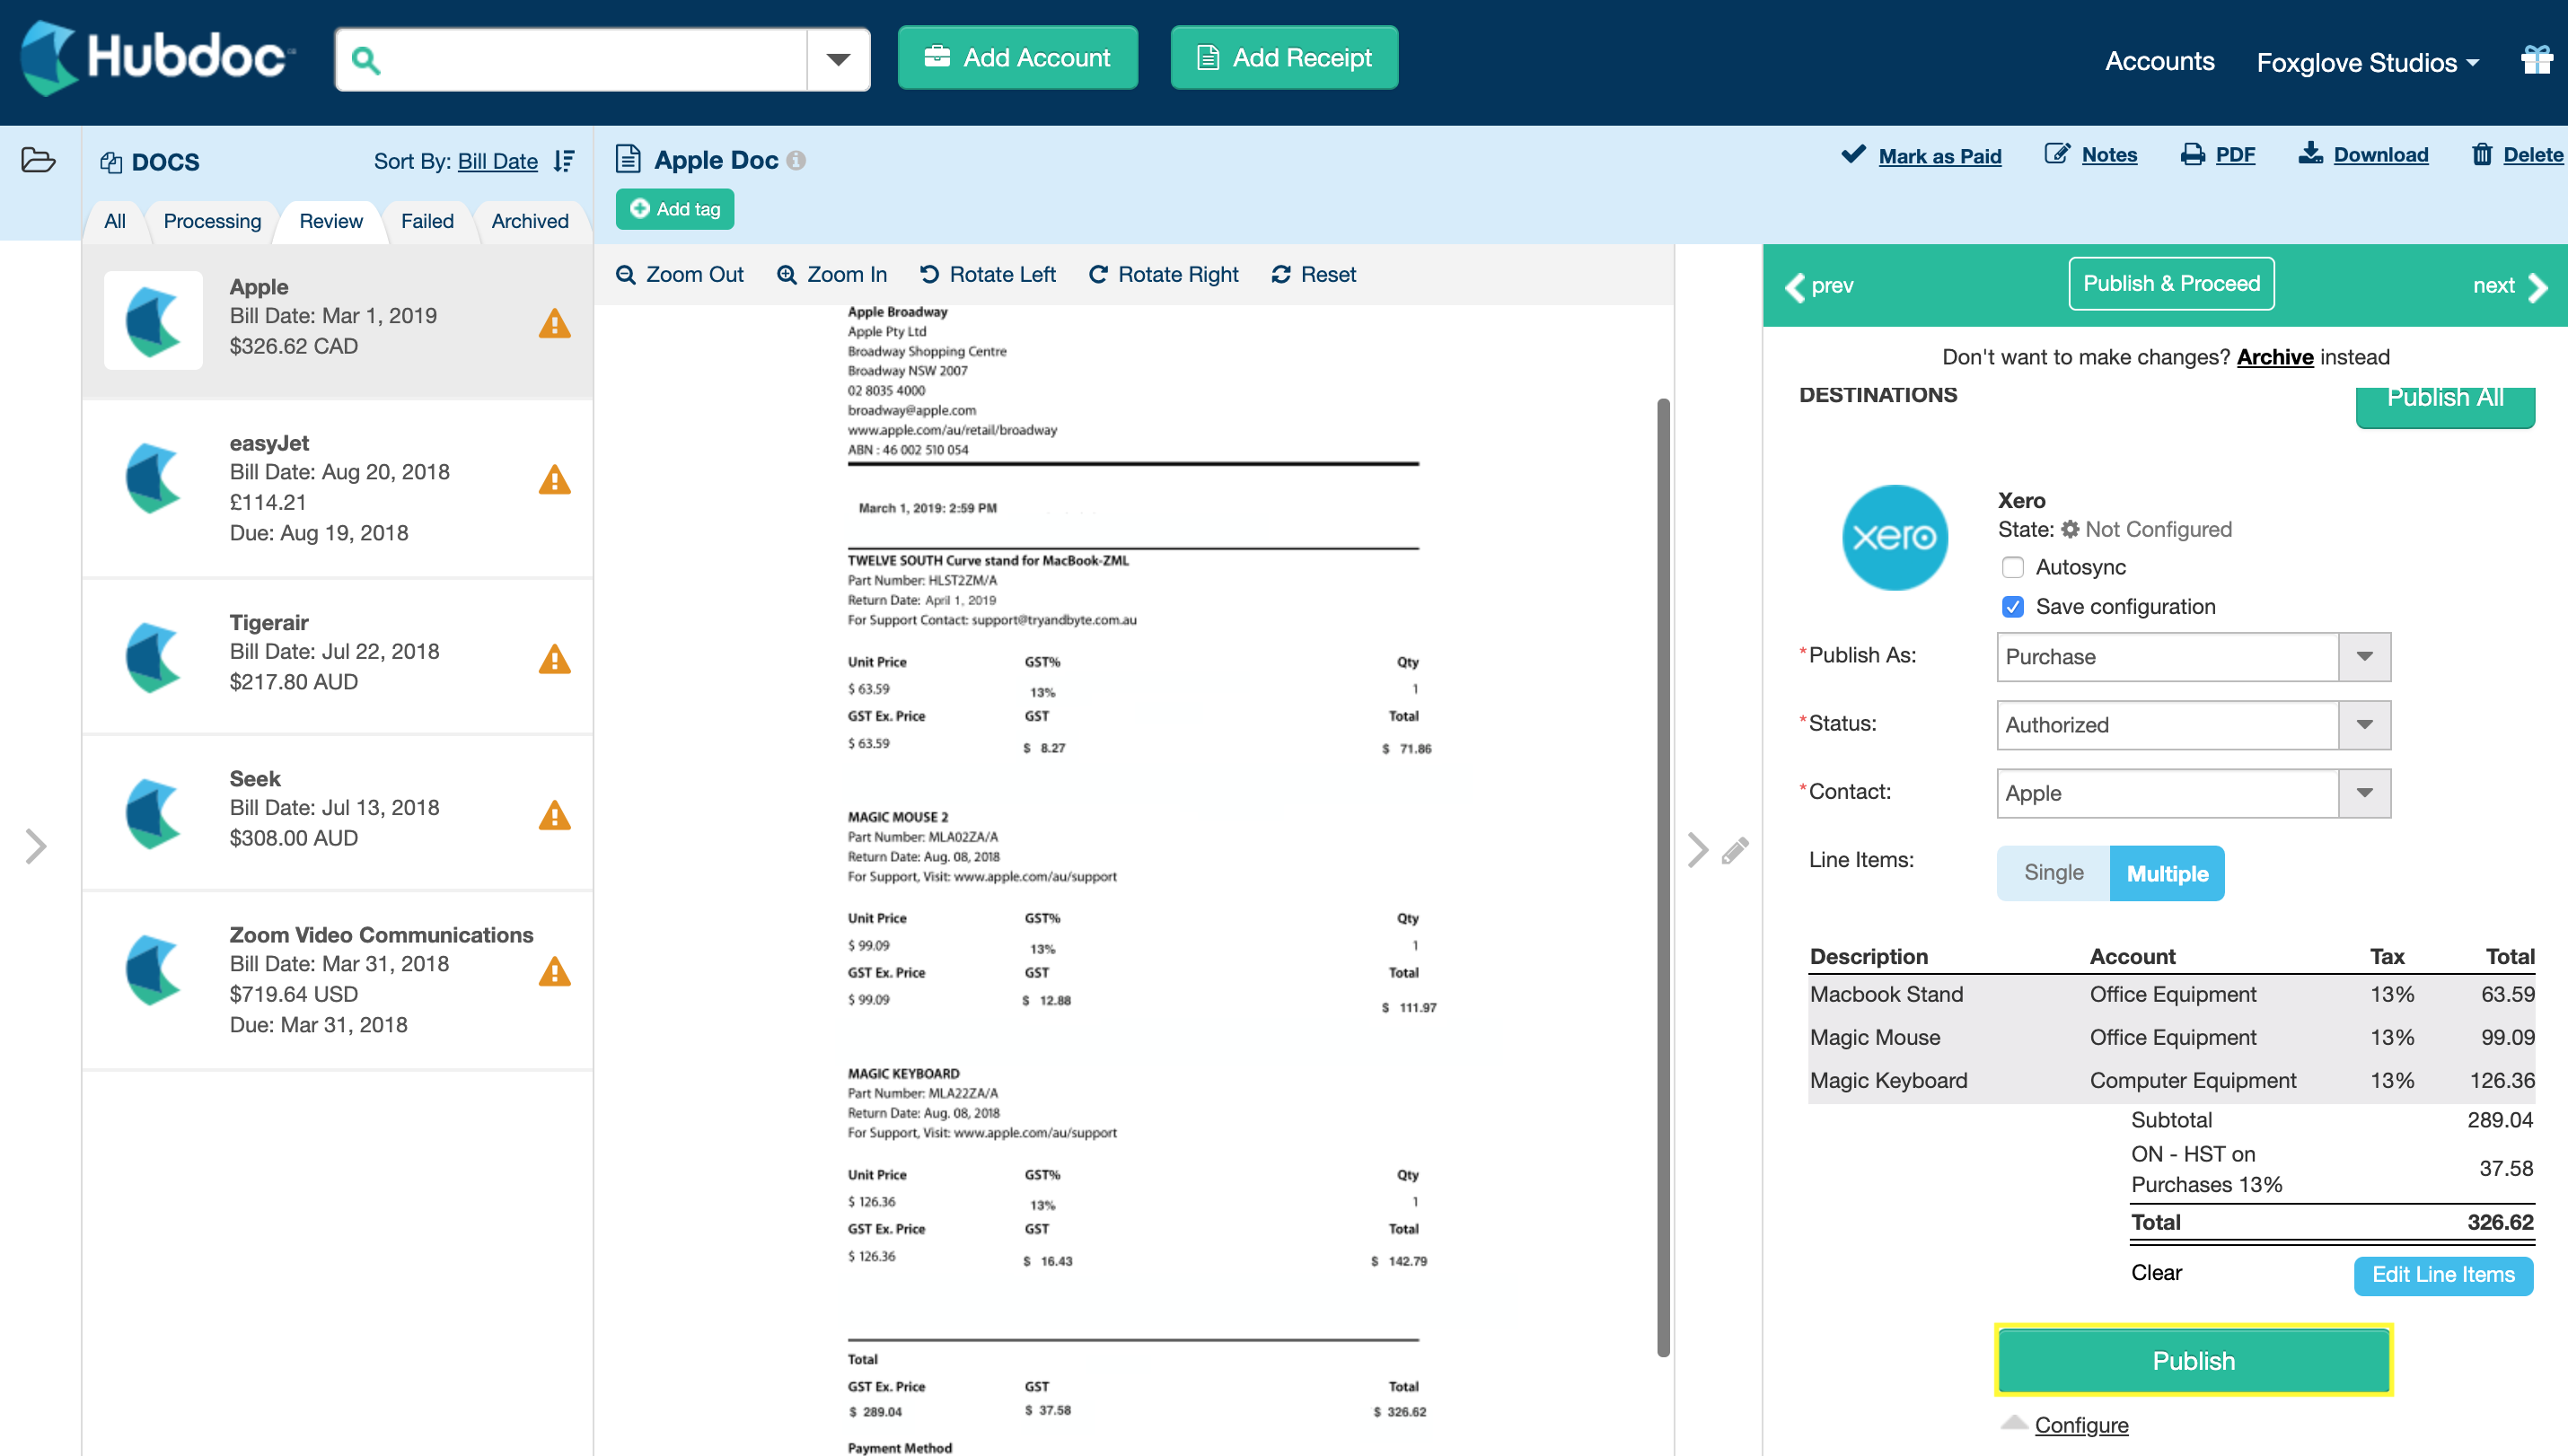2568x1456 pixels.
Task: Select Single line items
Action: point(2054,873)
